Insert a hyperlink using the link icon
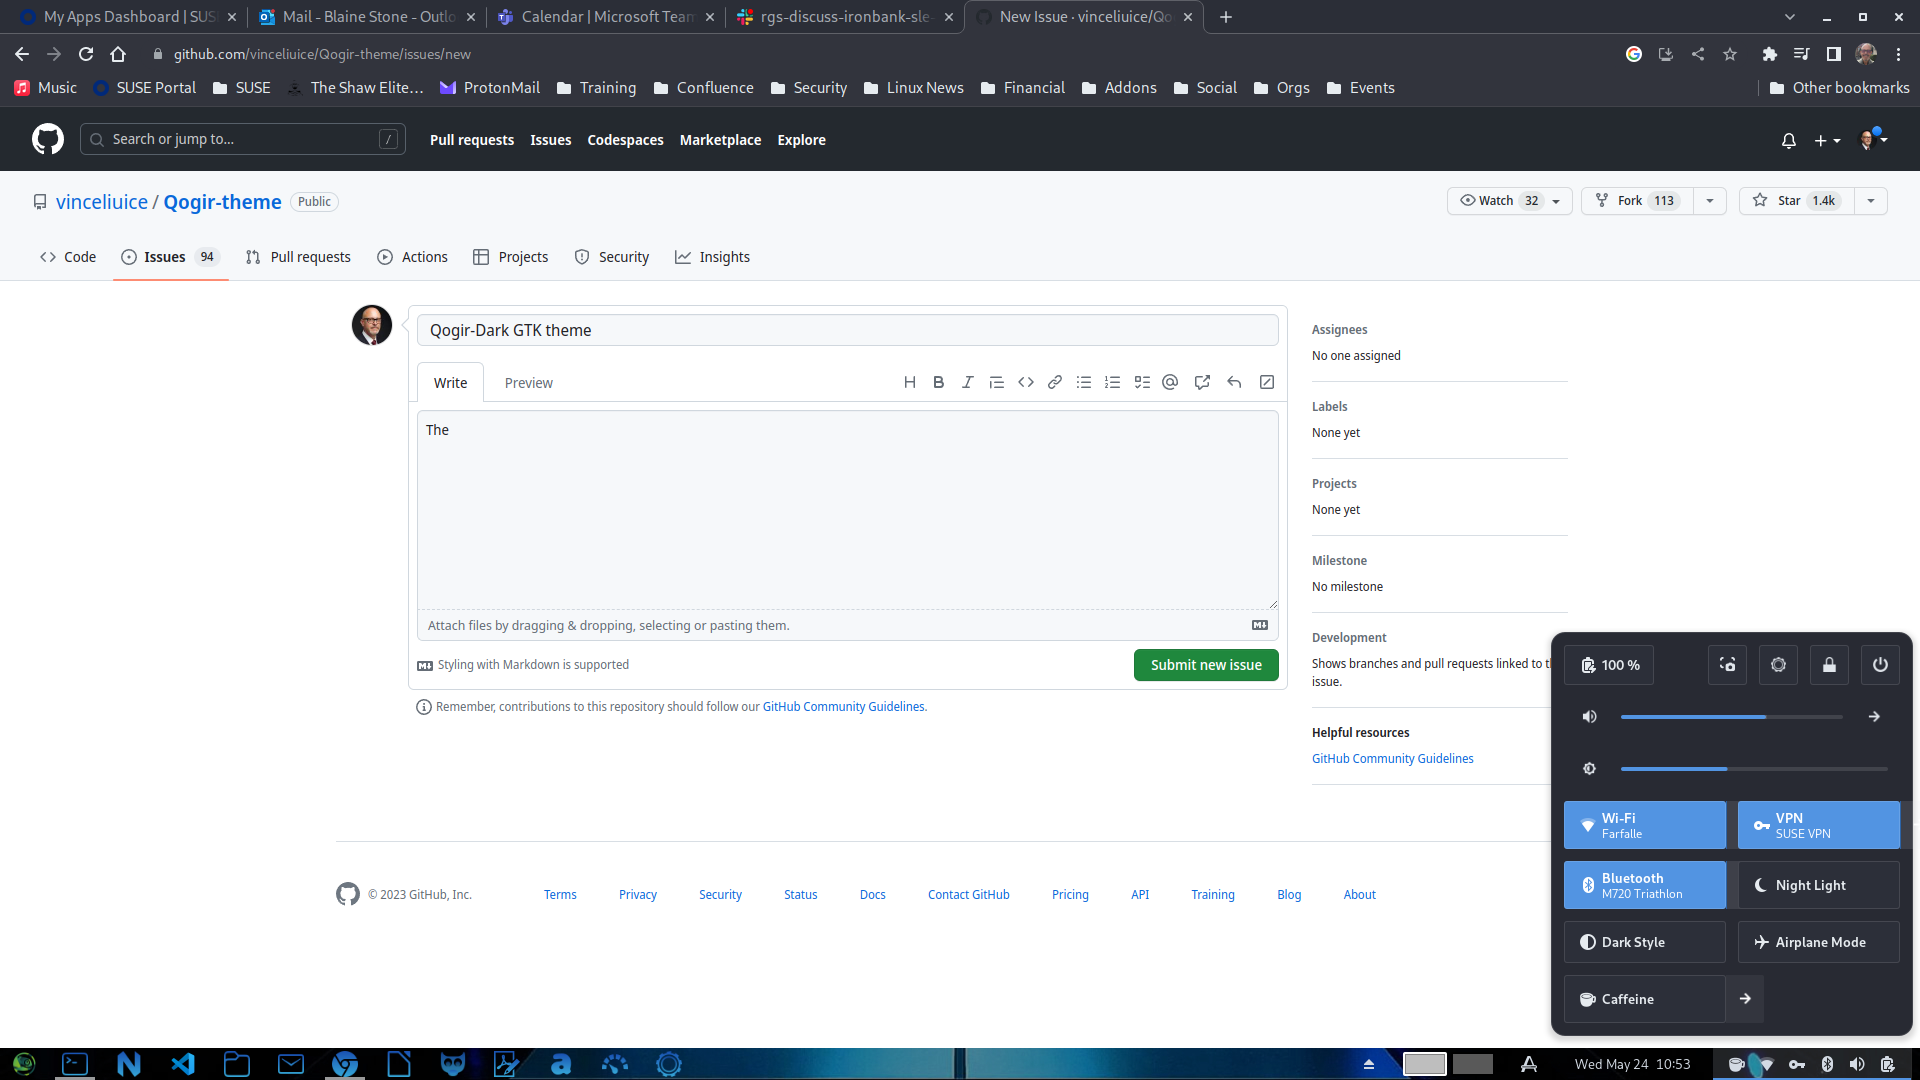1920x1080 pixels. pos(1054,381)
